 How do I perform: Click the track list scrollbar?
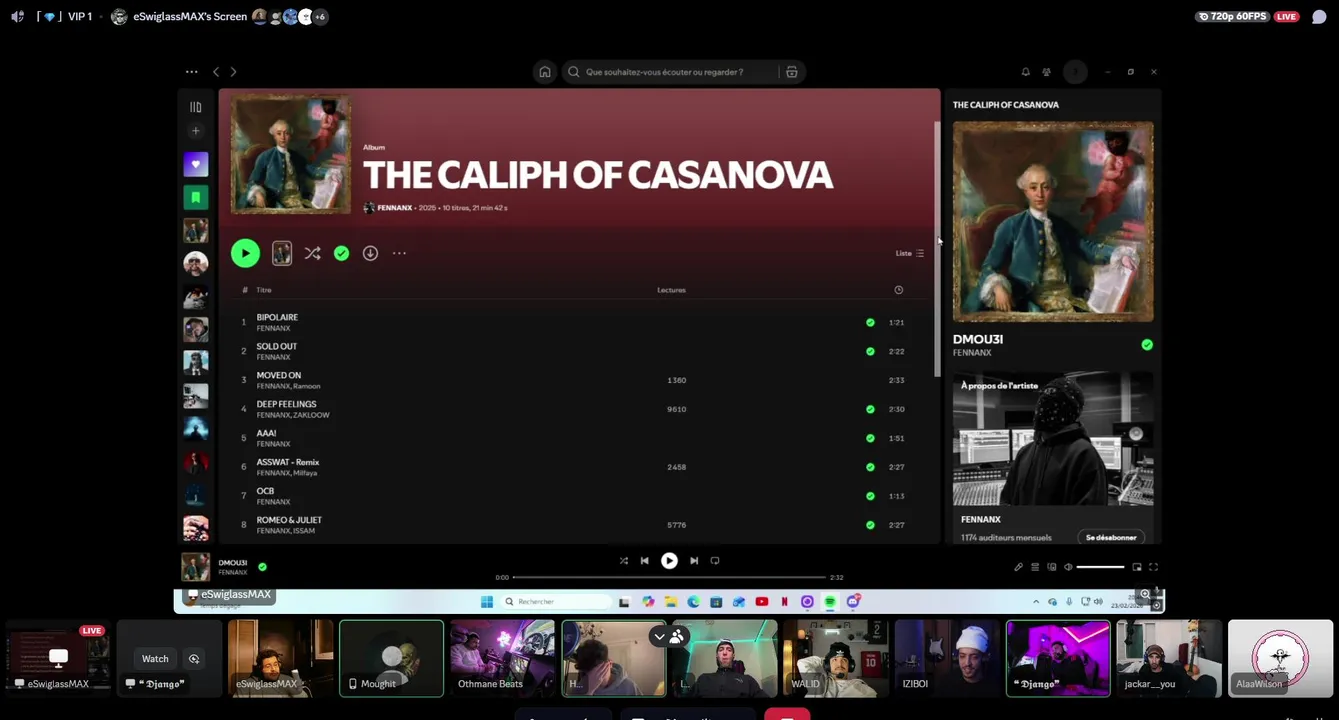point(937,249)
